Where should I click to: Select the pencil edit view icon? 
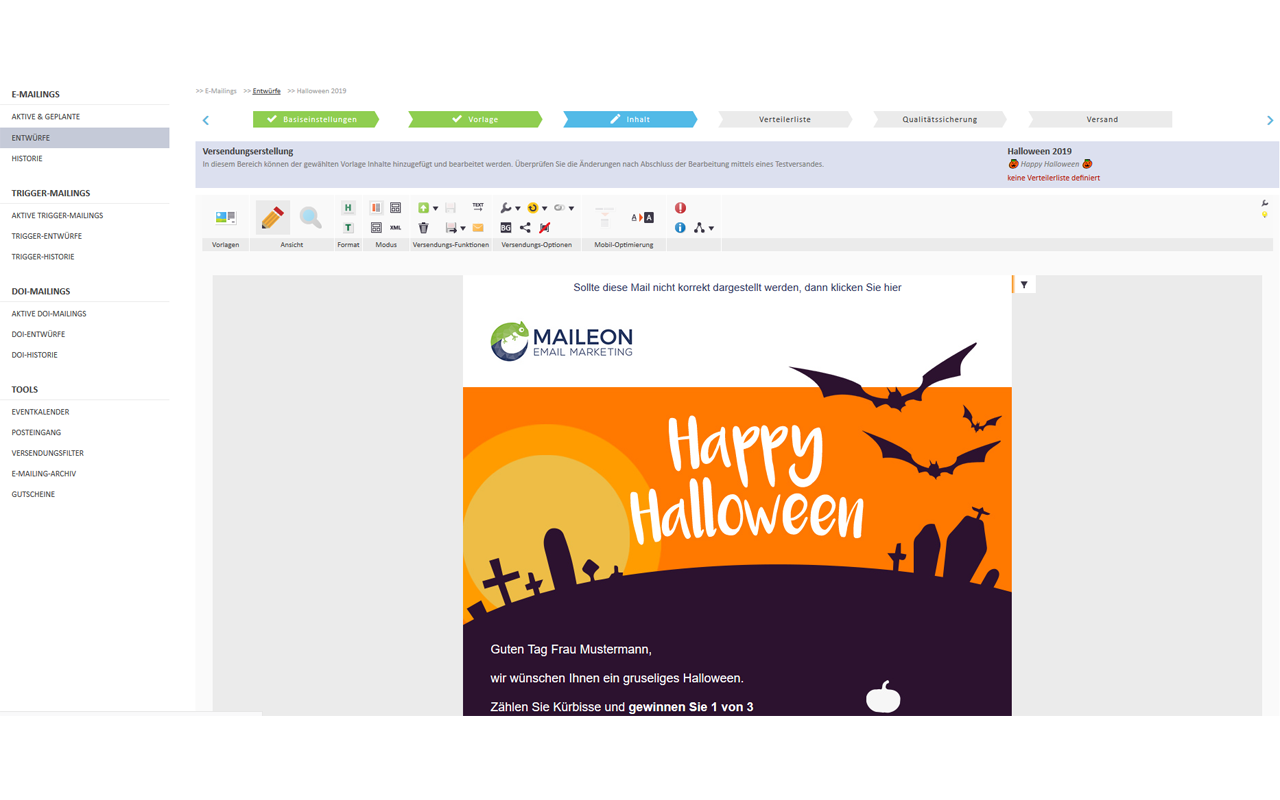coord(272,217)
